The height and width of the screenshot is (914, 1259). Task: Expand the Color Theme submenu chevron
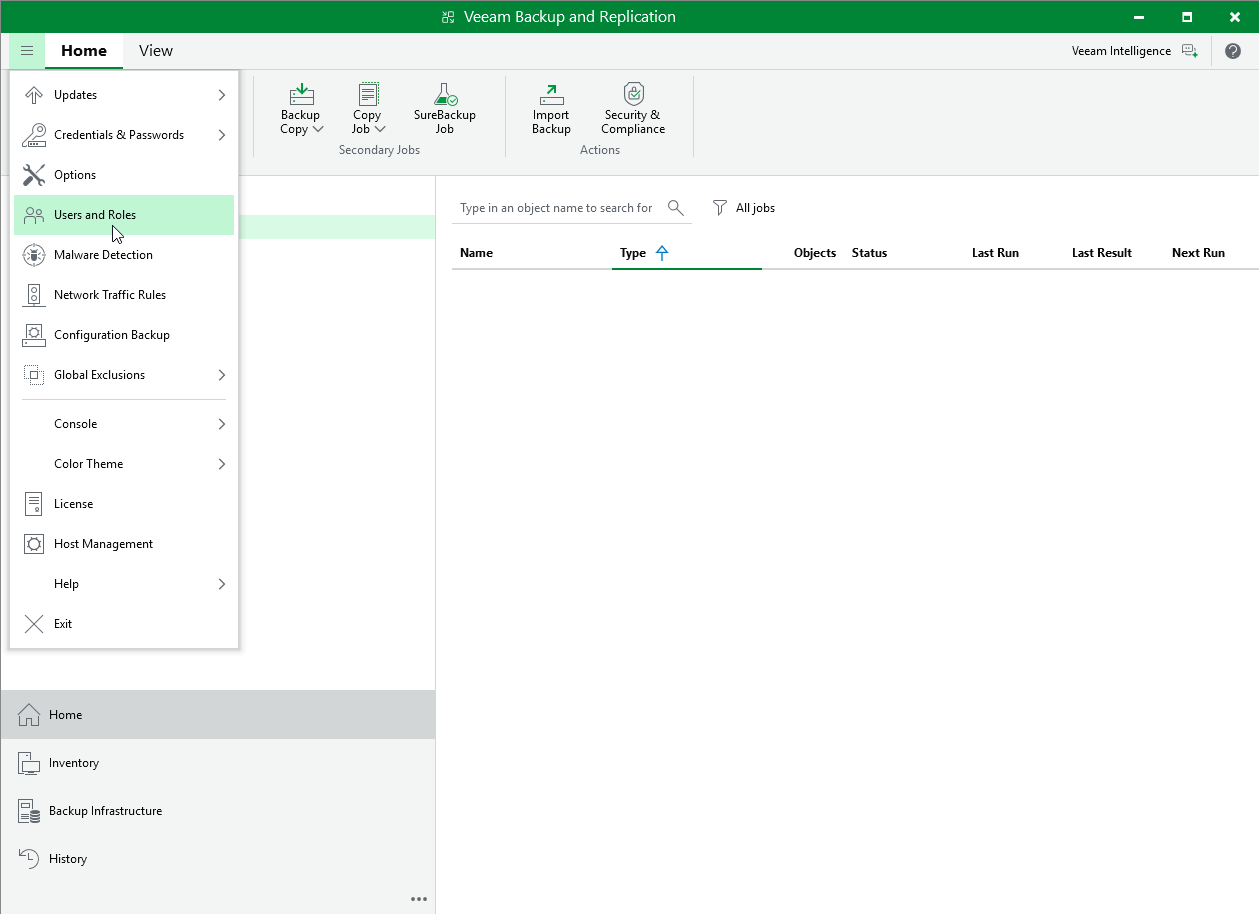222,464
